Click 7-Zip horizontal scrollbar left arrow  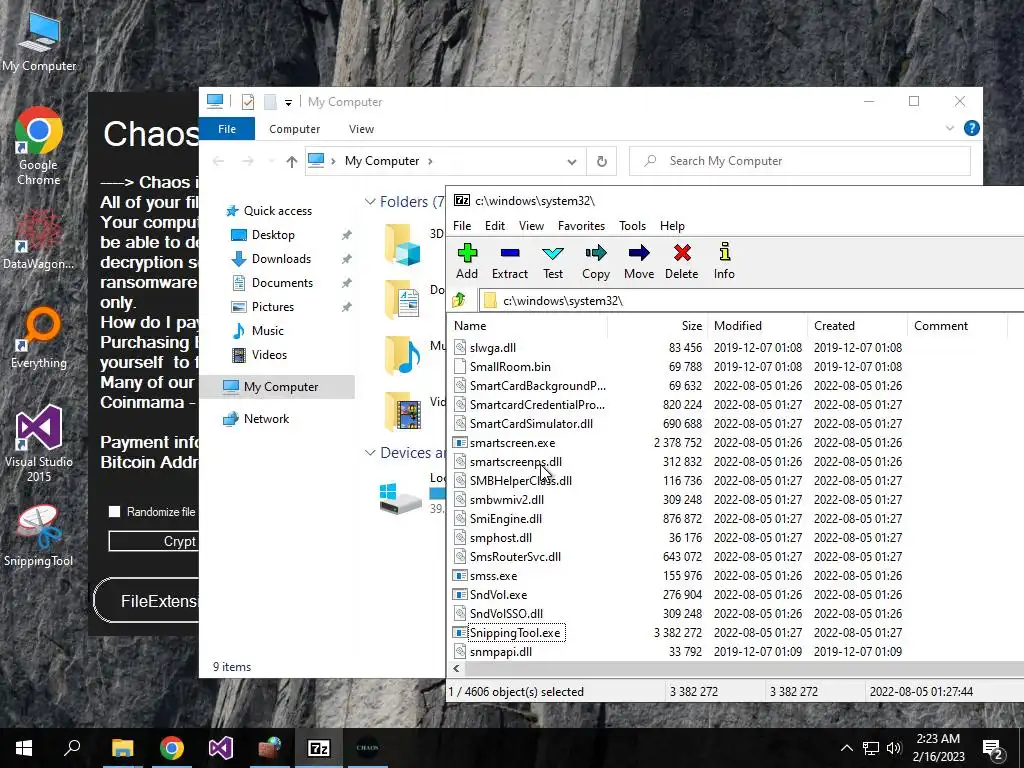(456, 668)
